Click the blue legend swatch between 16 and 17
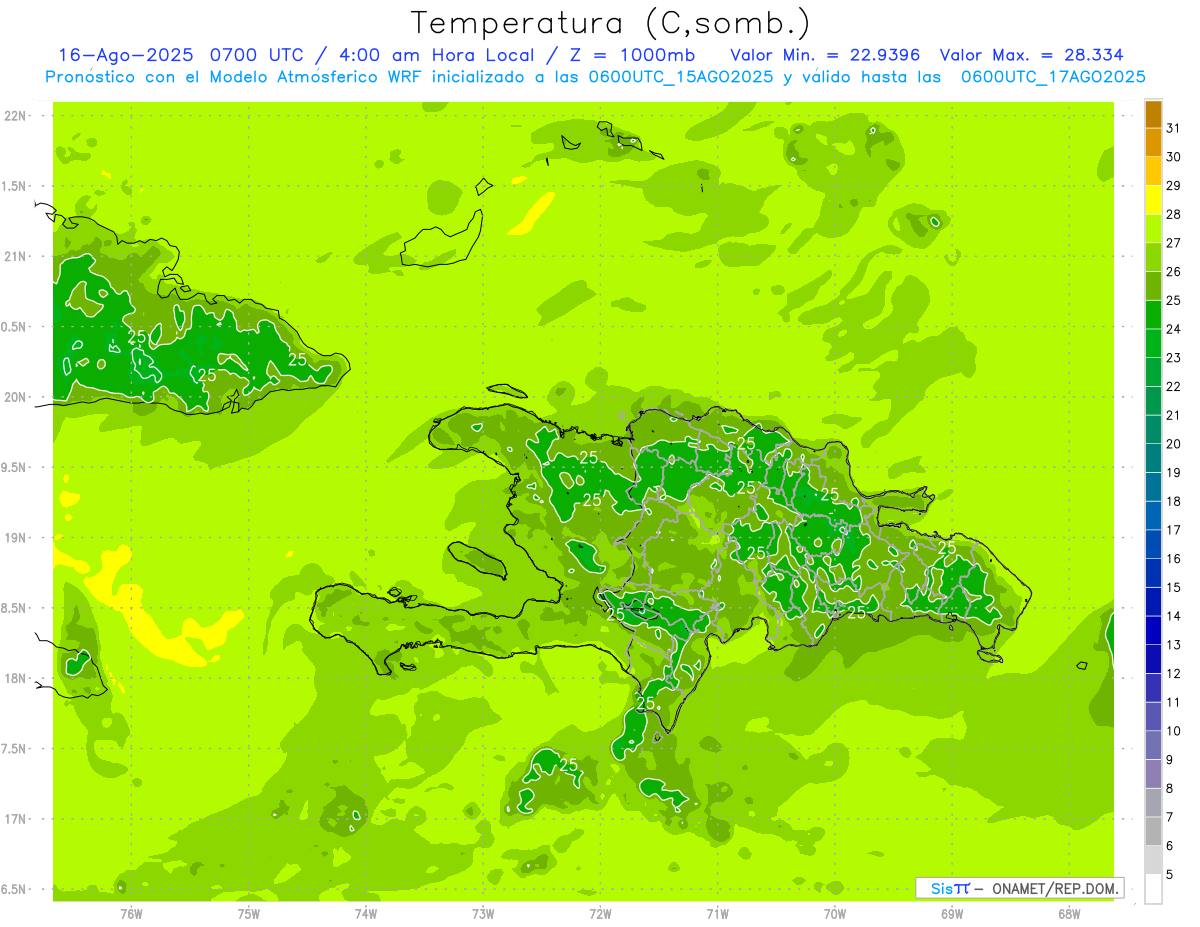1200x927 pixels. [1153, 544]
